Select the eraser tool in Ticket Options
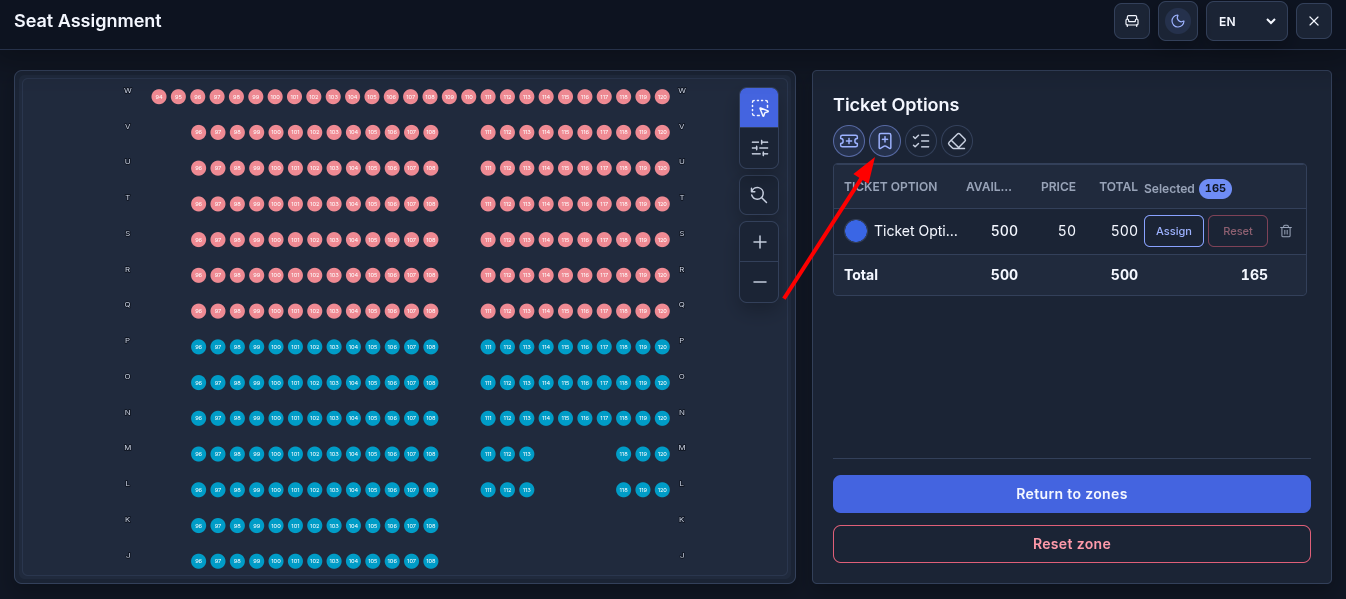Viewport: 1346px width, 599px height. (x=957, y=141)
